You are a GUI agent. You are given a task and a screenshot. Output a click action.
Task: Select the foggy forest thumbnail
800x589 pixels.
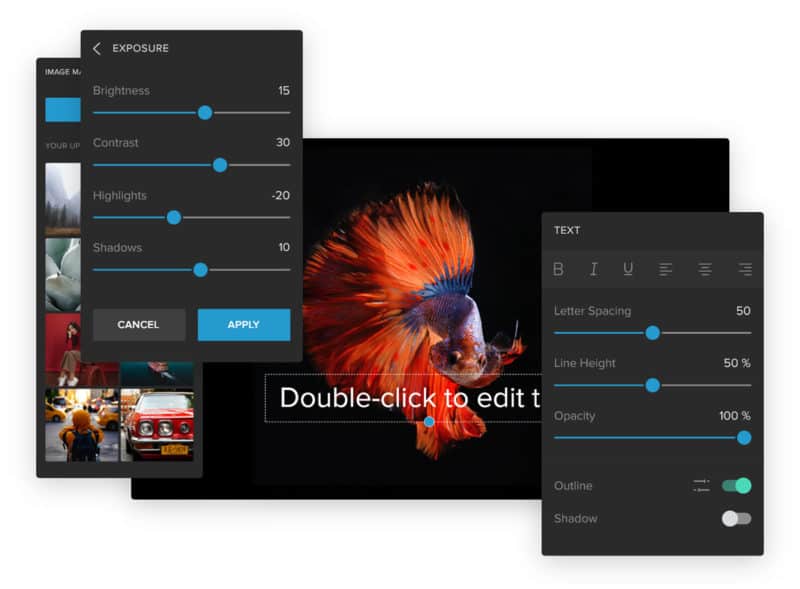(x=63, y=198)
